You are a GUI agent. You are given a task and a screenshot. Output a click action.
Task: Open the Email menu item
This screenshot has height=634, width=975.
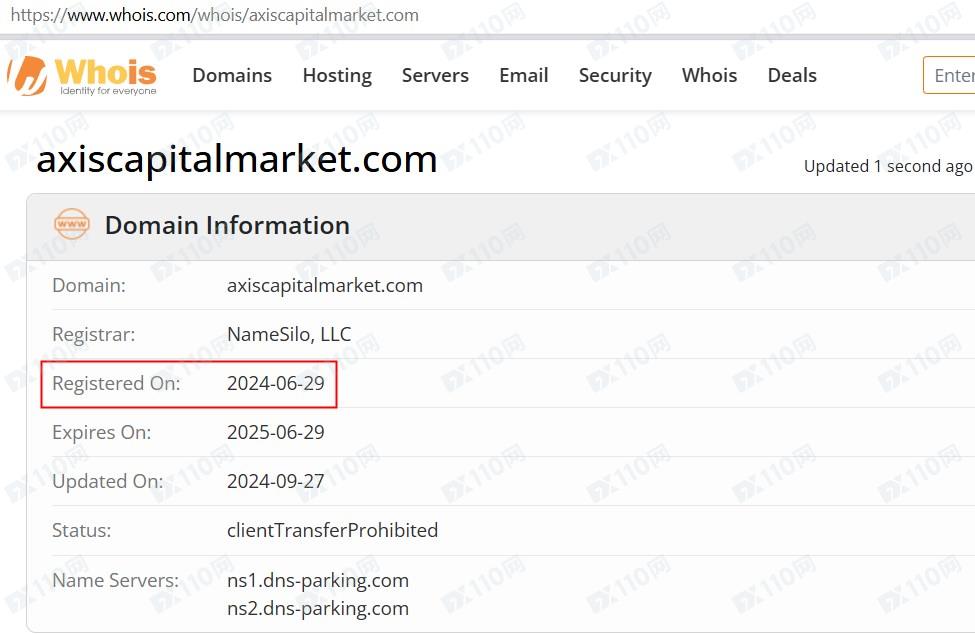[524, 76]
